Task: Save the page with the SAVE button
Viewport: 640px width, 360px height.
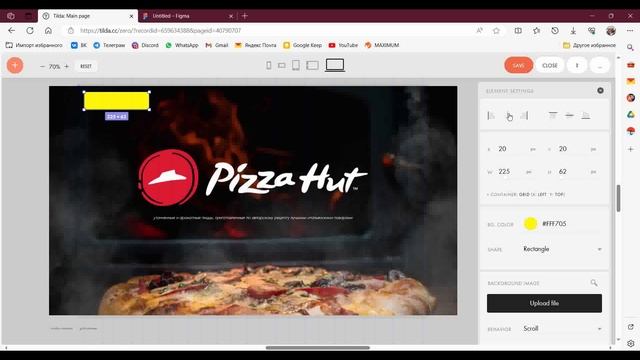Action: click(518, 65)
